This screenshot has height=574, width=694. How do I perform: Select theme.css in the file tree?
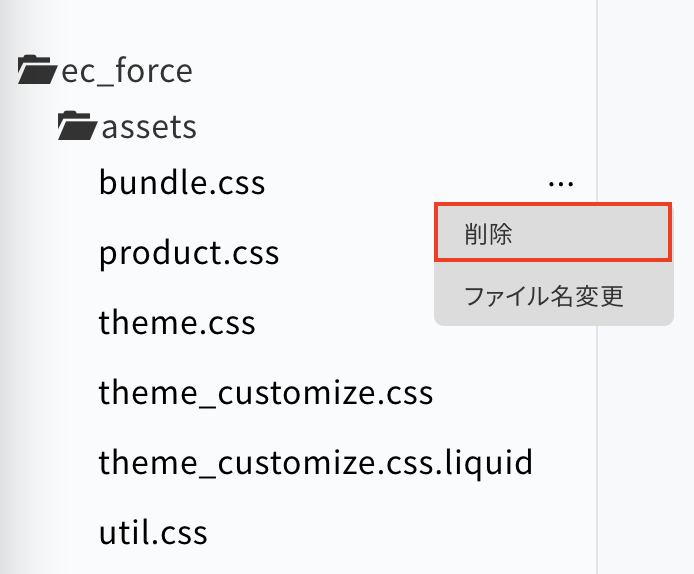[177, 322]
